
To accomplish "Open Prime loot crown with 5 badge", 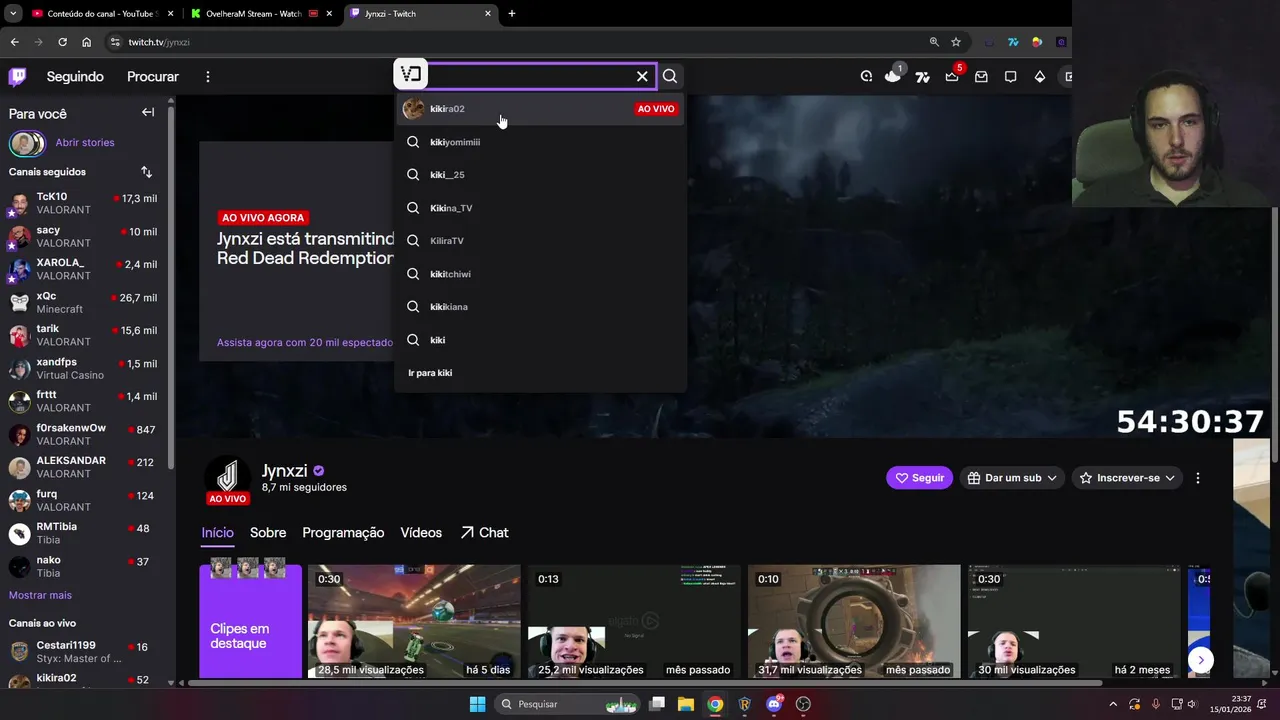I will (x=952, y=77).
